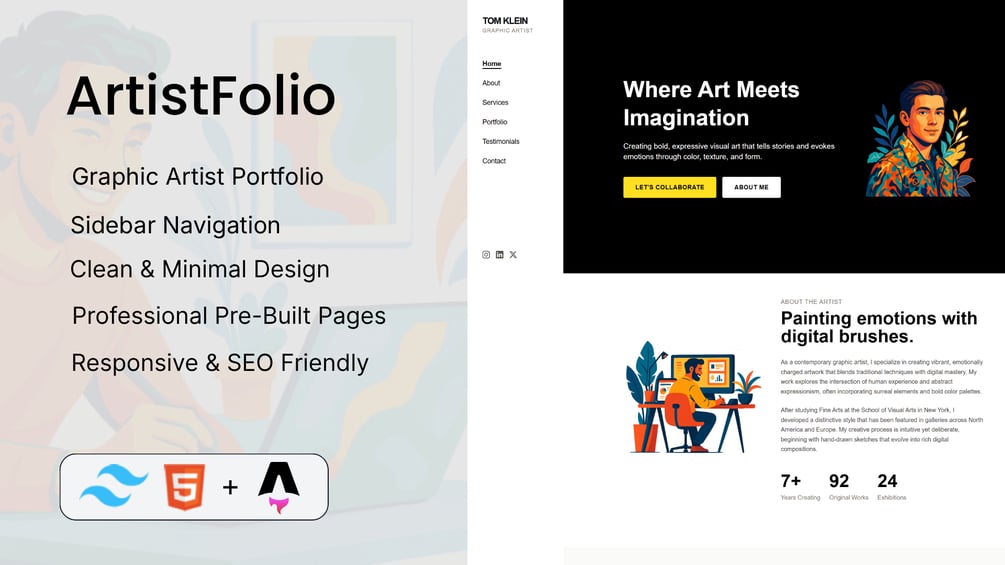Open the About sidebar link
This screenshot has height=565, width=1005.
tap(491, 83)
